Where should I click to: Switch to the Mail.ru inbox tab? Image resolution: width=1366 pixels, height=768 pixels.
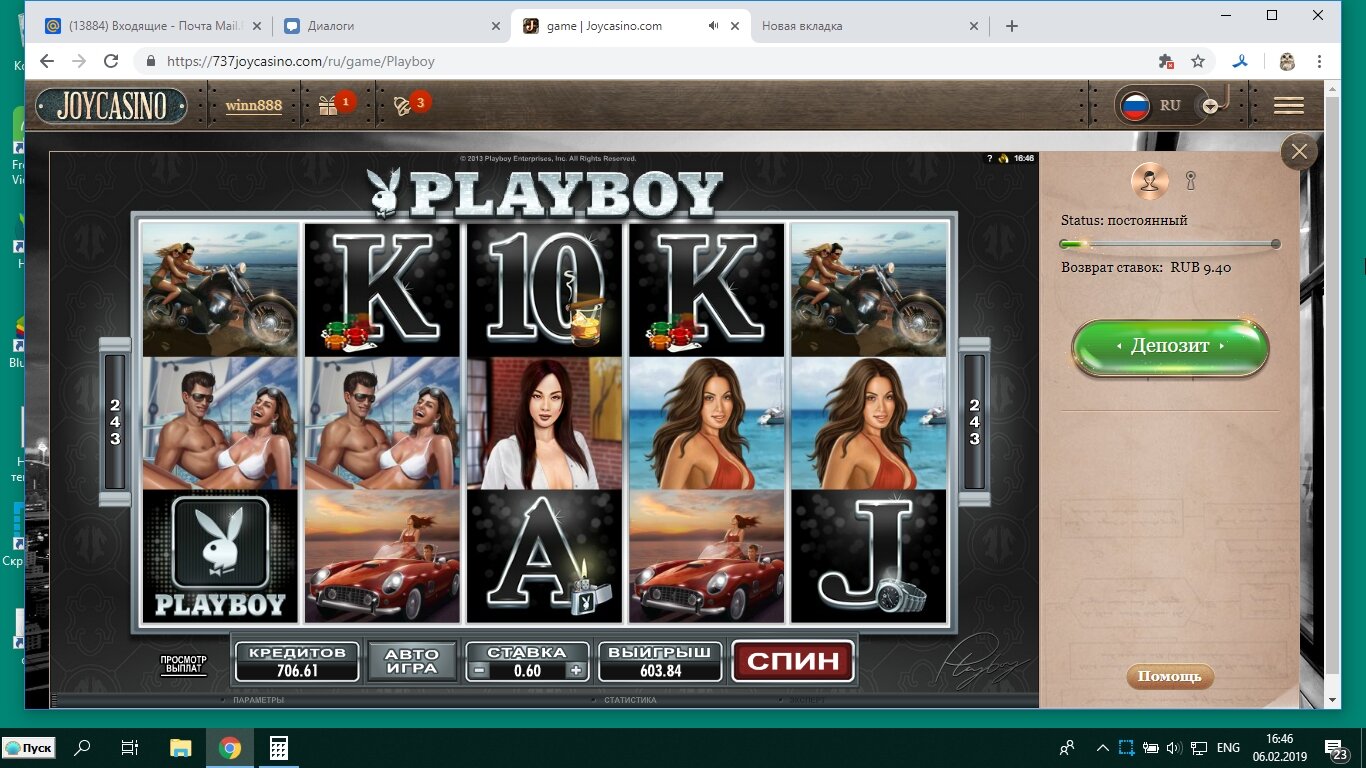(x=150, y=26)
